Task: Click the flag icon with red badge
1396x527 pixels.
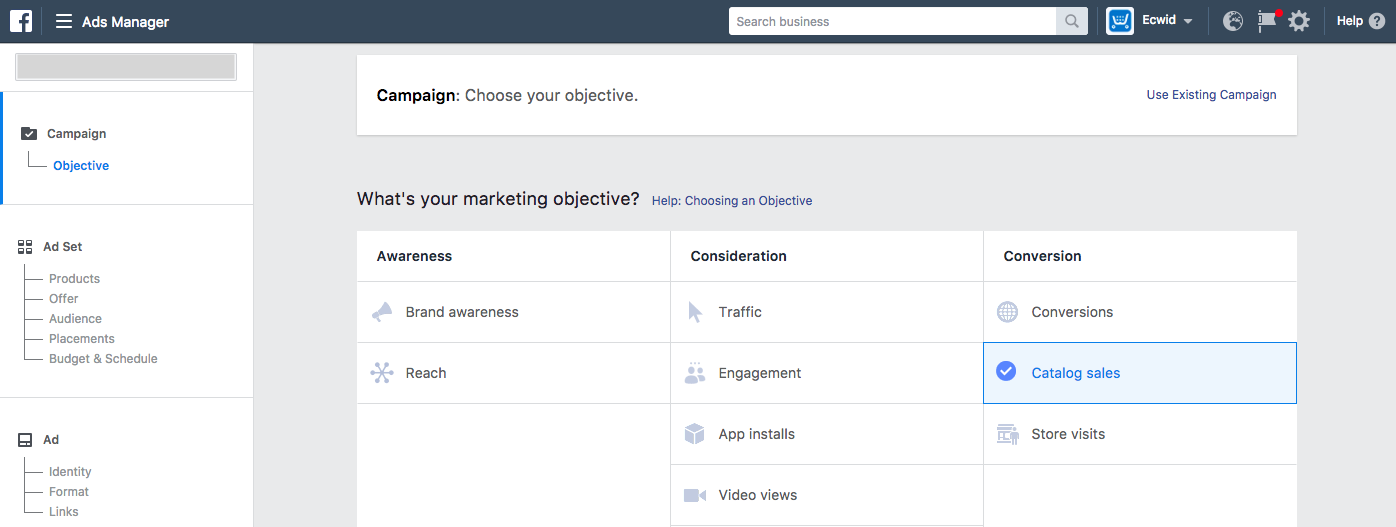Action: coord(1267,21)
